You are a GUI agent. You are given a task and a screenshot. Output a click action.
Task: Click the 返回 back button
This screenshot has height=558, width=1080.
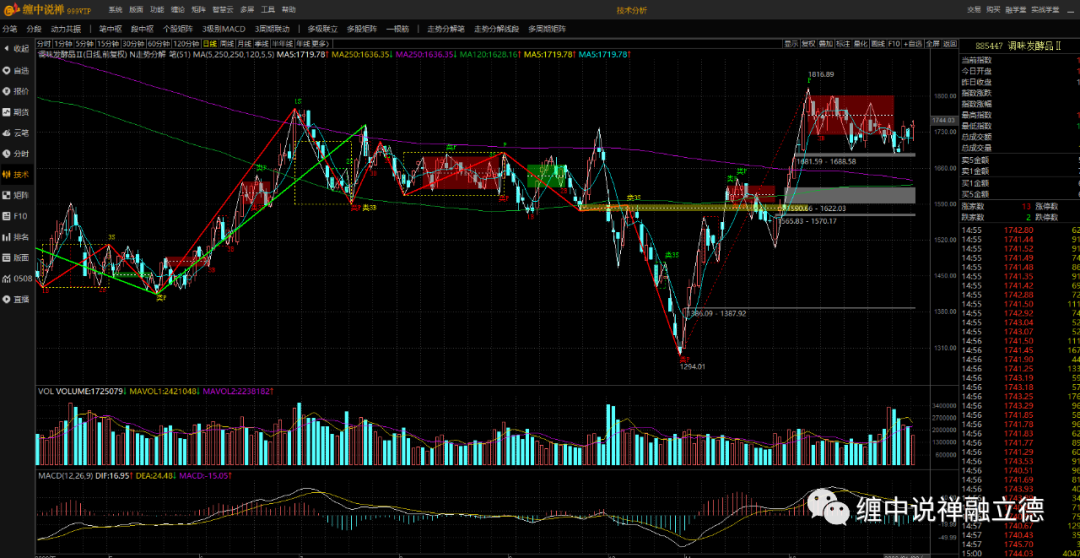(x=951, y=43)
